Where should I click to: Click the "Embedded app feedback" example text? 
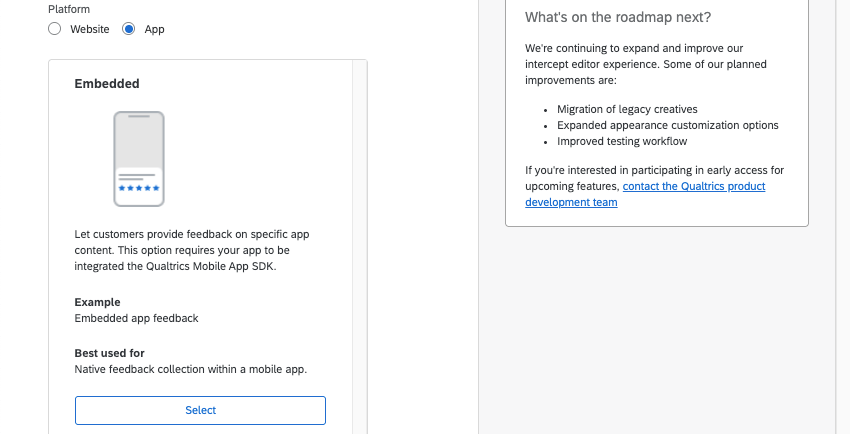(137, 318)
